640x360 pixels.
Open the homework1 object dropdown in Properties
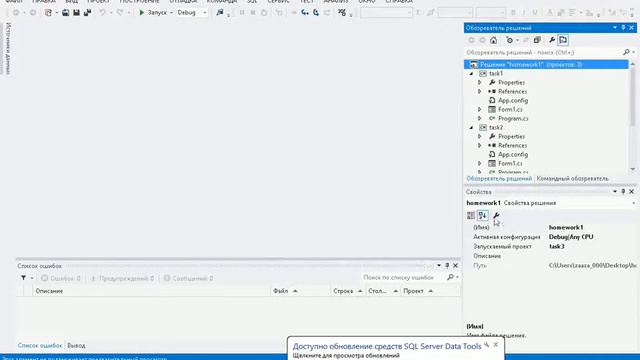point(633,203)
